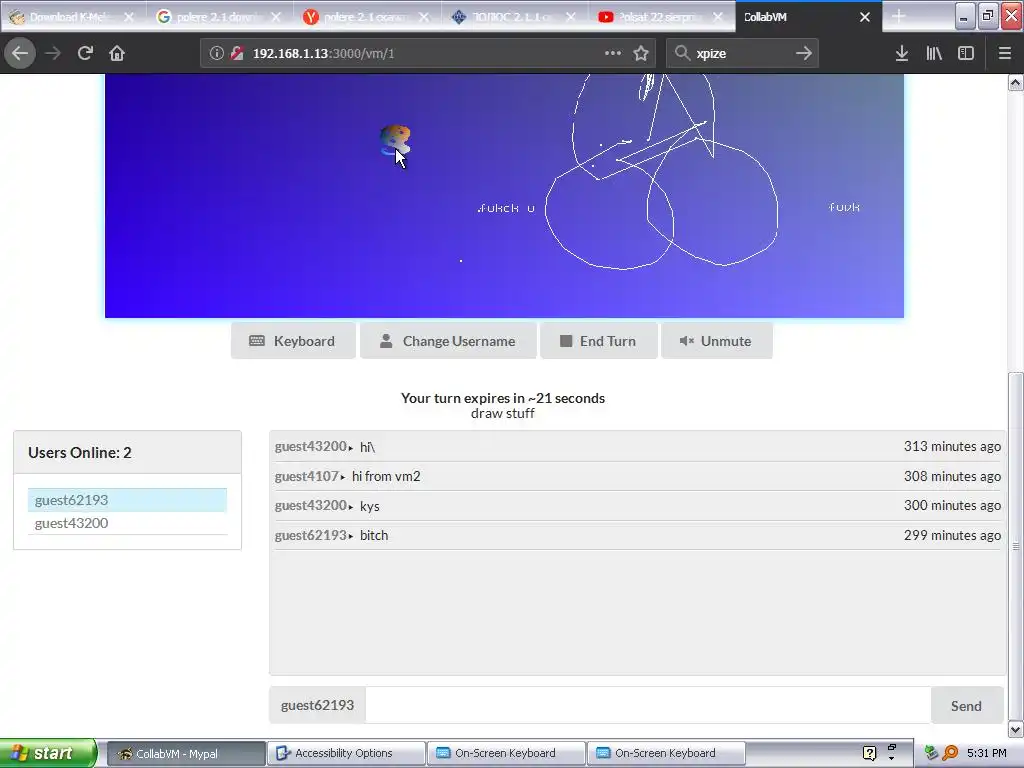Click the '313 minutes ago' timestamp
Viewport: 1024px width, 768px height.
(952, 447)
